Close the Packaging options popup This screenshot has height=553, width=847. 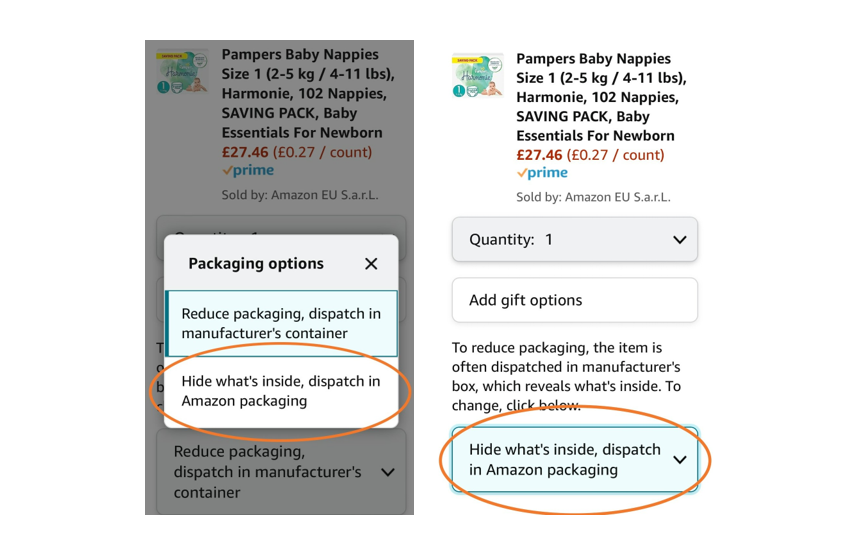371,264
